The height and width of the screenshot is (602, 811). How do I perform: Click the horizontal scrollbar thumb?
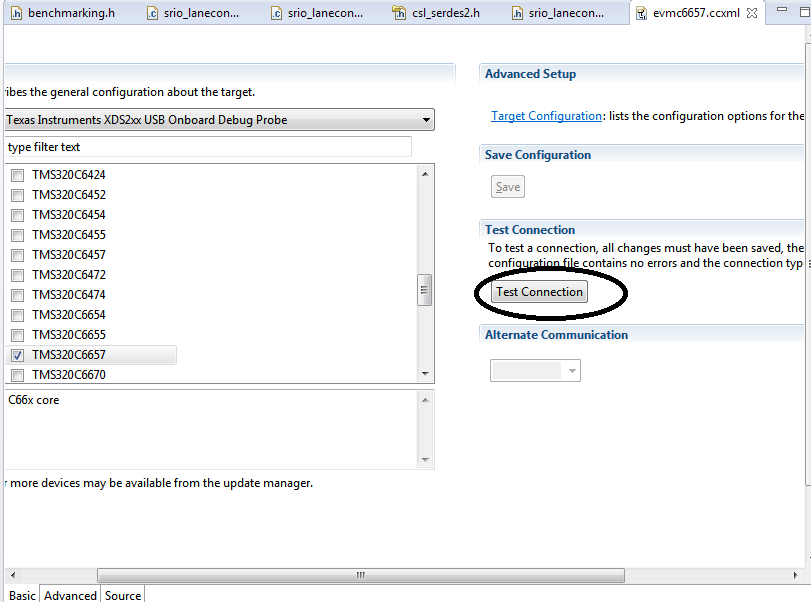pyautogui.click(x=361, y=575)
